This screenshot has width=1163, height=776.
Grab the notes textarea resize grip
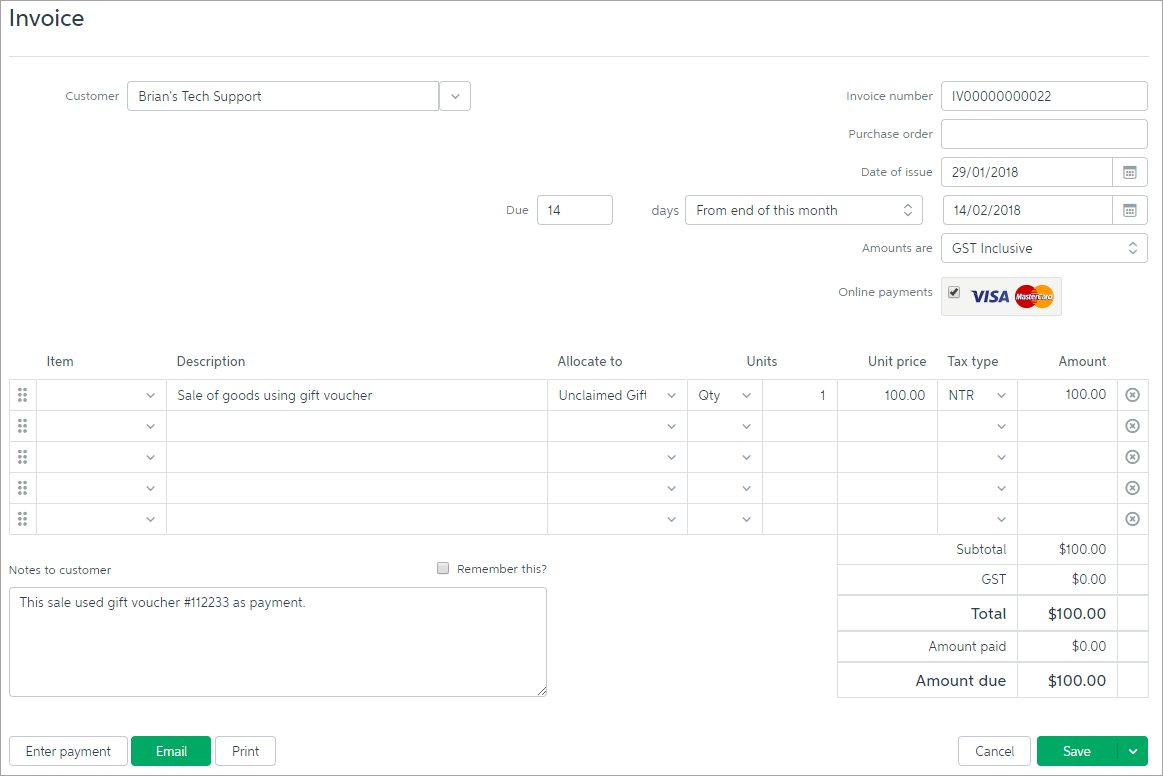(x=542, y=691)
